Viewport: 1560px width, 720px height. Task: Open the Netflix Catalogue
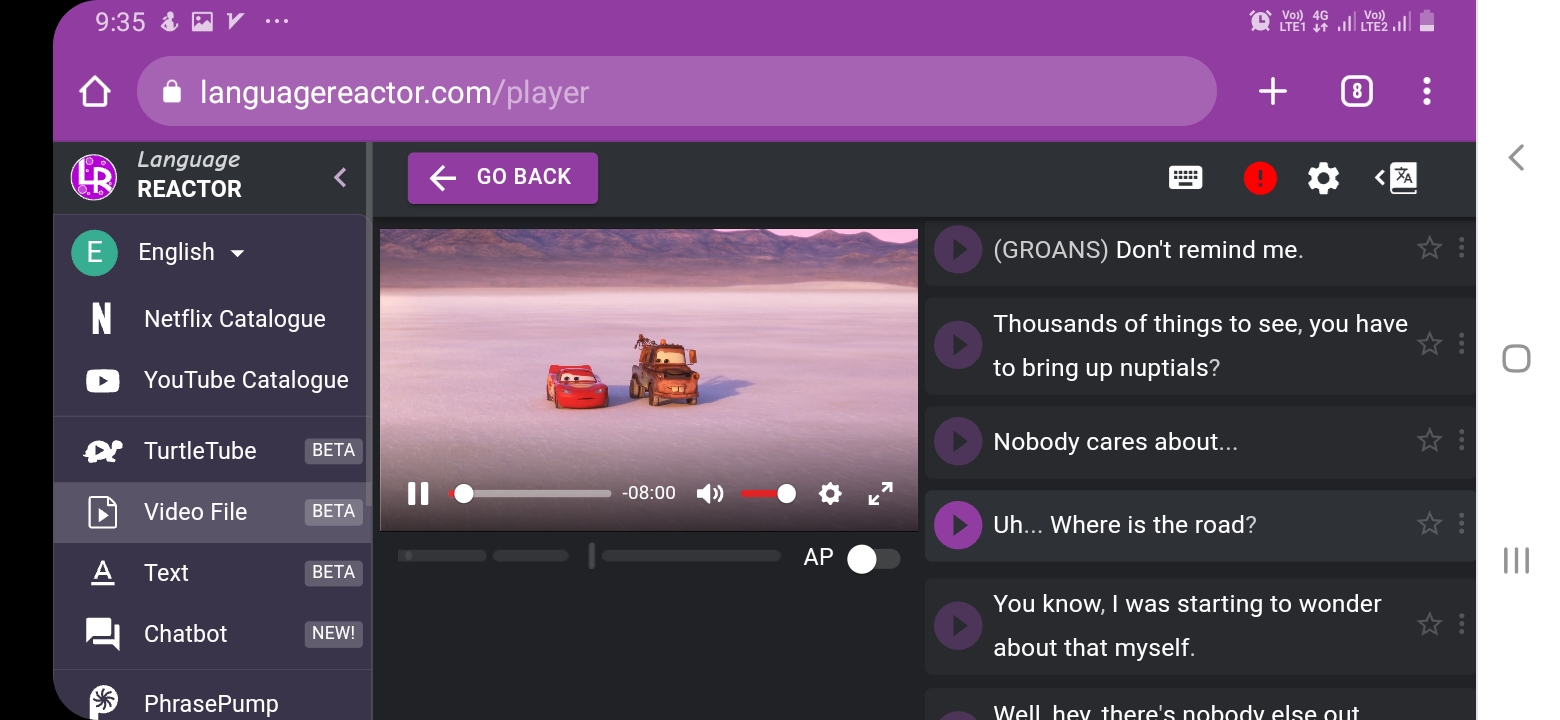[212, 319]
